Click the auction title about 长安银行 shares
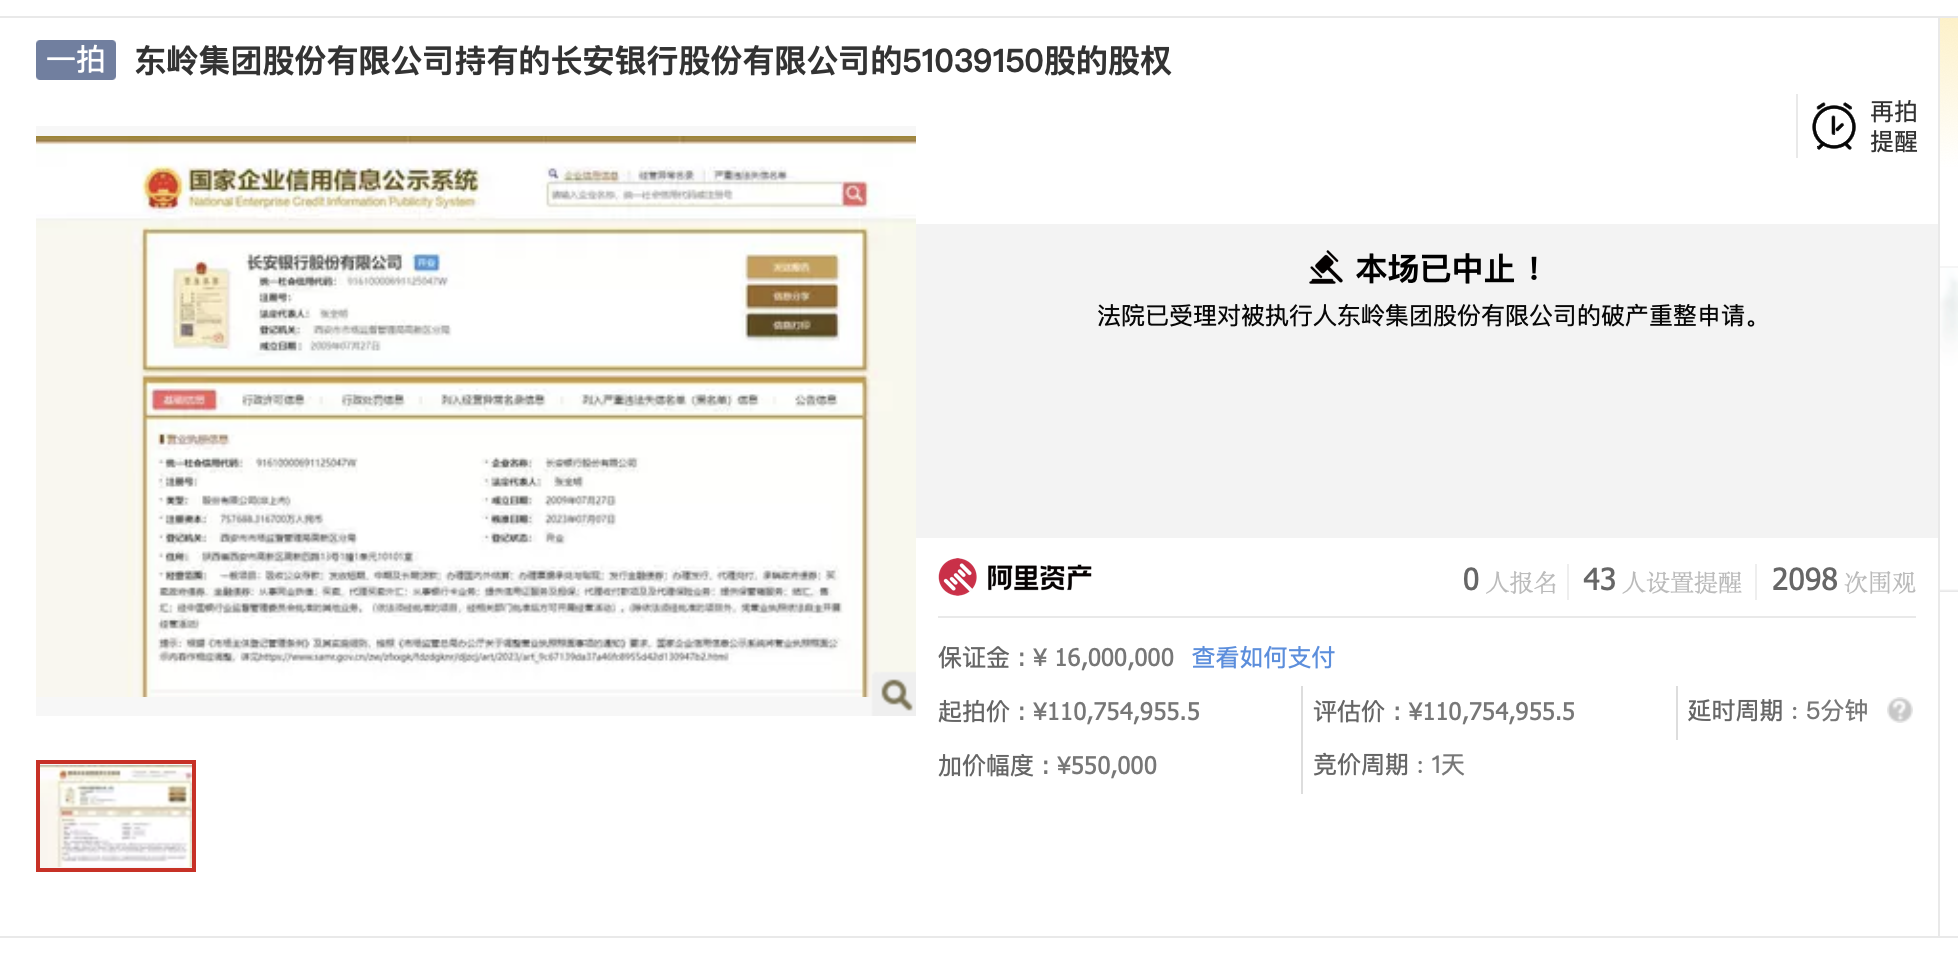The height and width of the screenshot is (960, 1958). (x=652, y=61)
